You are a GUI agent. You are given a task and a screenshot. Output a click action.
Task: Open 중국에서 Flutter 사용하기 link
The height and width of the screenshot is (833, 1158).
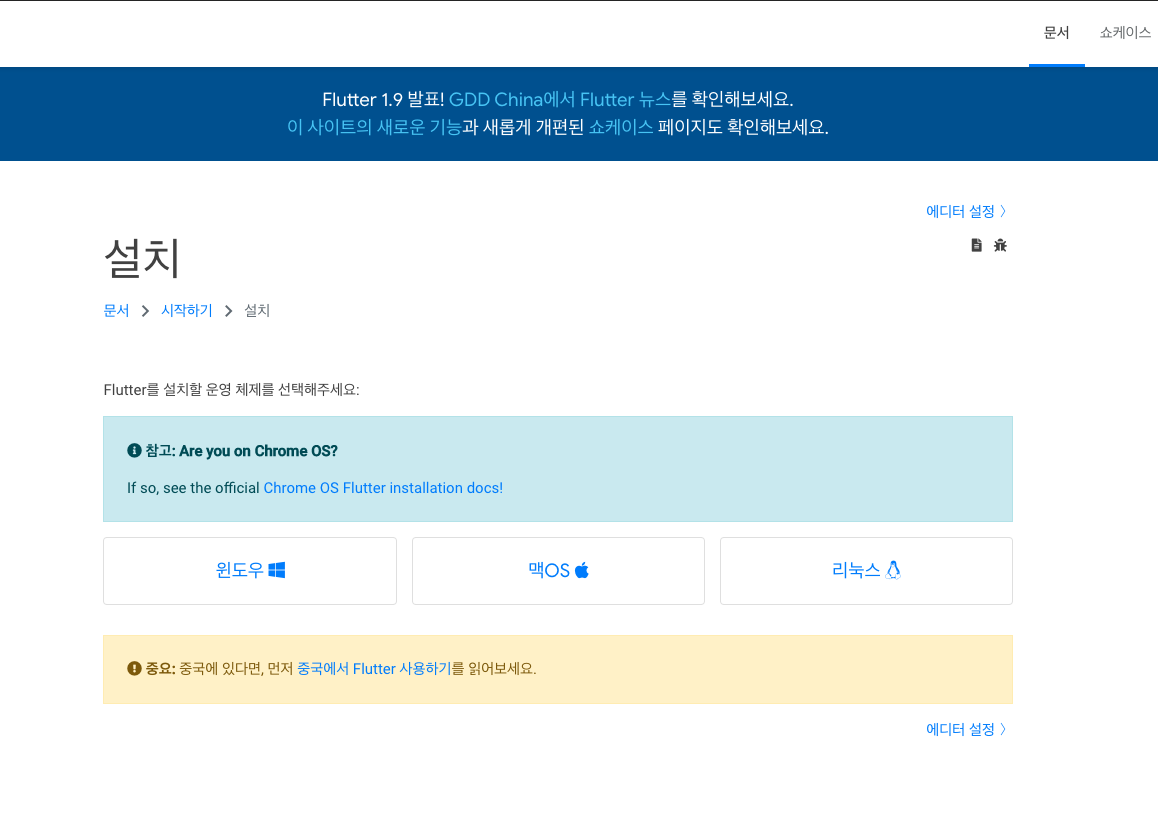click(374, 668)
